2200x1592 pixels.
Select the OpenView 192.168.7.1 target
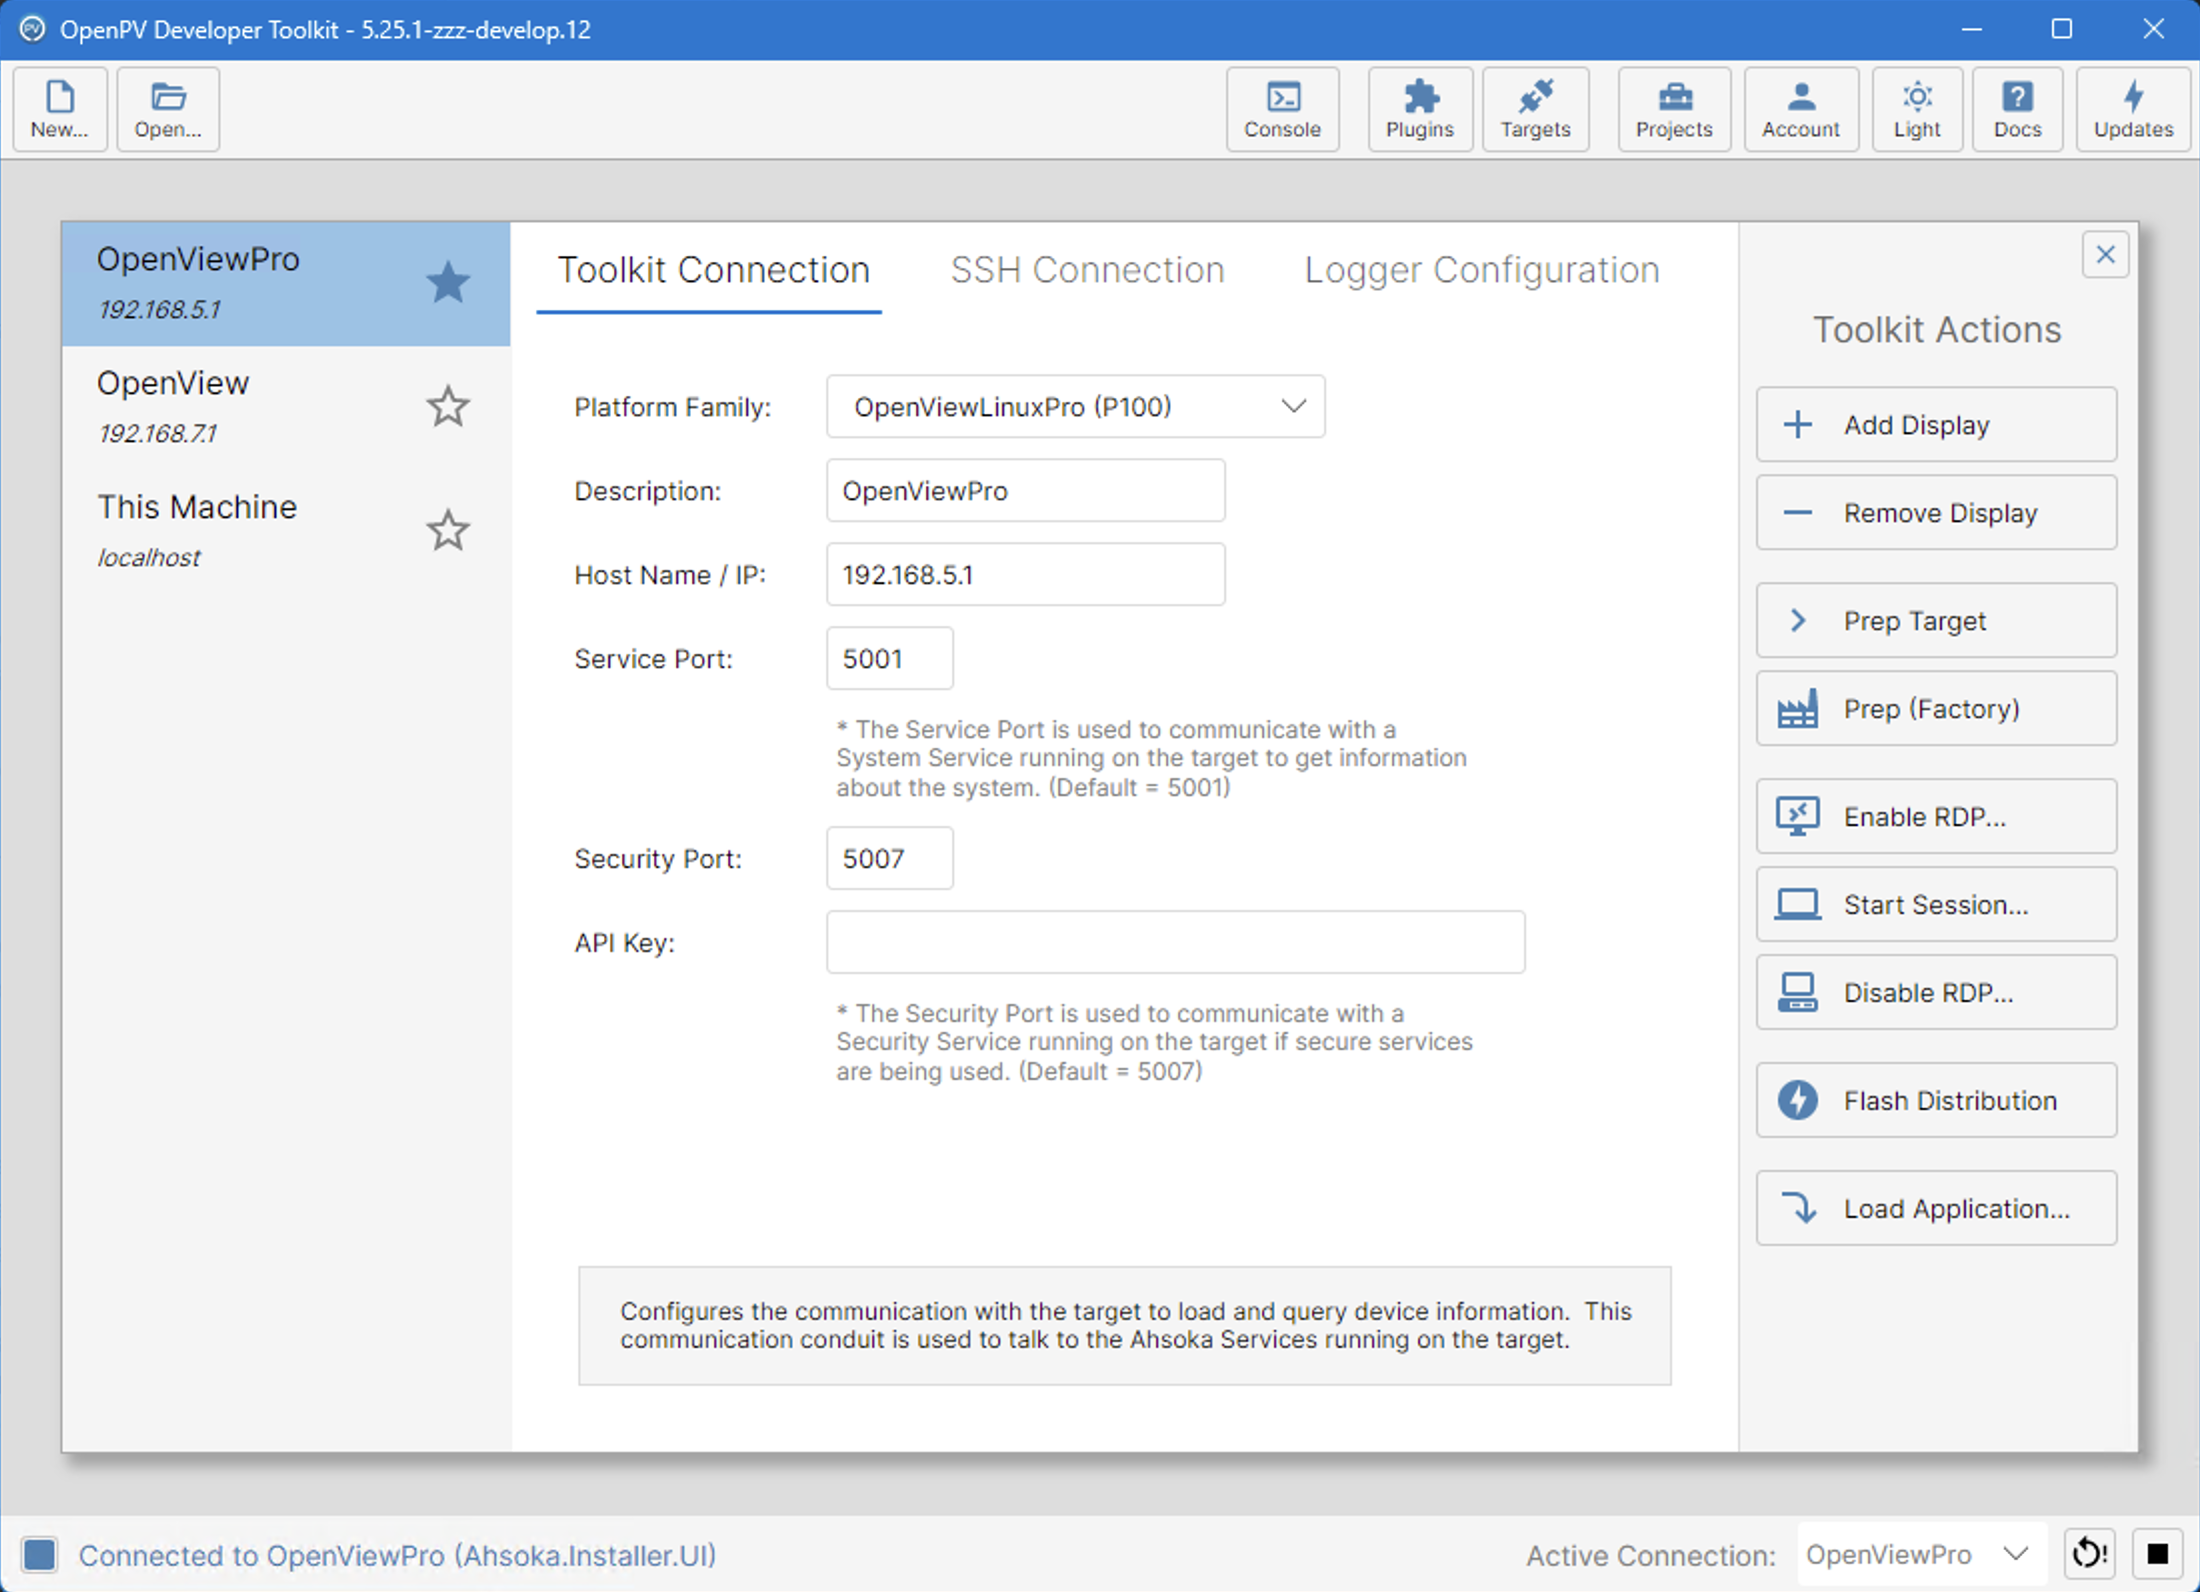tap(286, 407)
